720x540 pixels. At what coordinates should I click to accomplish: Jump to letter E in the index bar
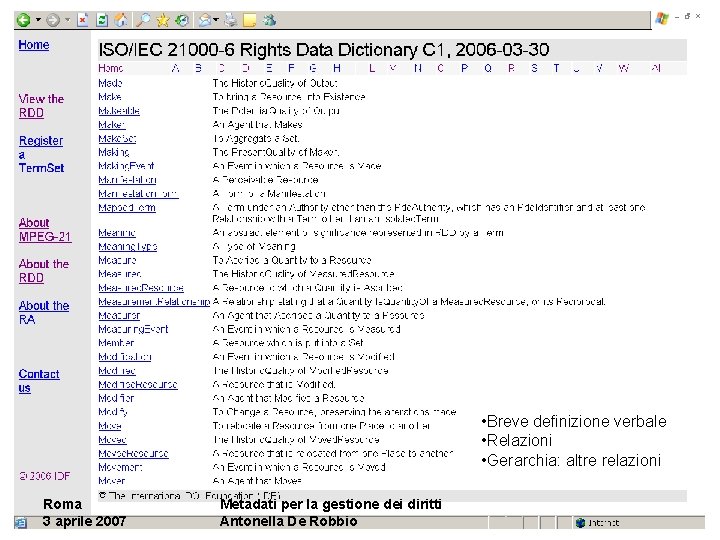[x=269, y=68]
